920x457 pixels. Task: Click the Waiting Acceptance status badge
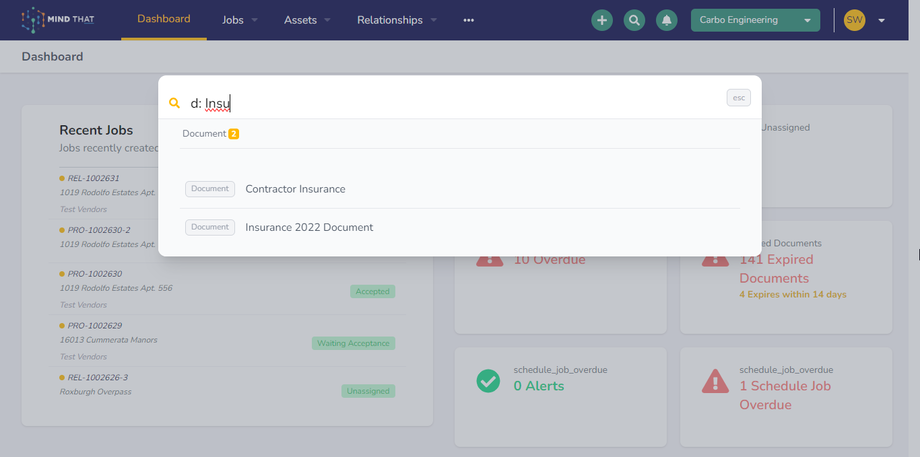pyautogui.click(x=353, y=343)
